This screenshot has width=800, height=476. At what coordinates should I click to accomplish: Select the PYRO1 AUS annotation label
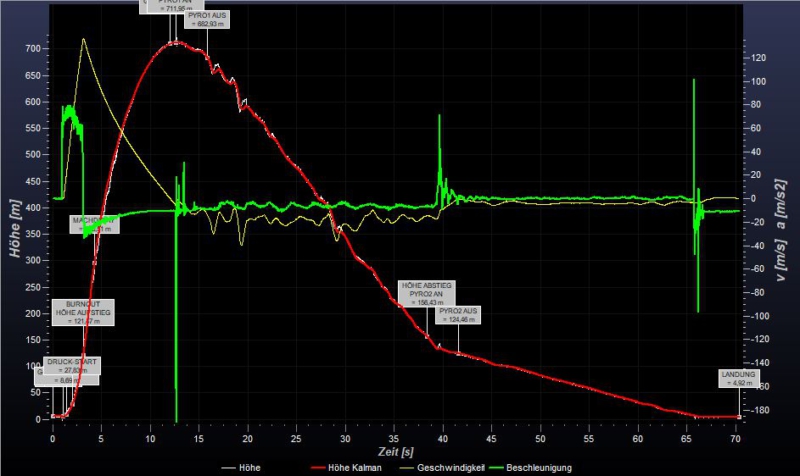(208, 20)
